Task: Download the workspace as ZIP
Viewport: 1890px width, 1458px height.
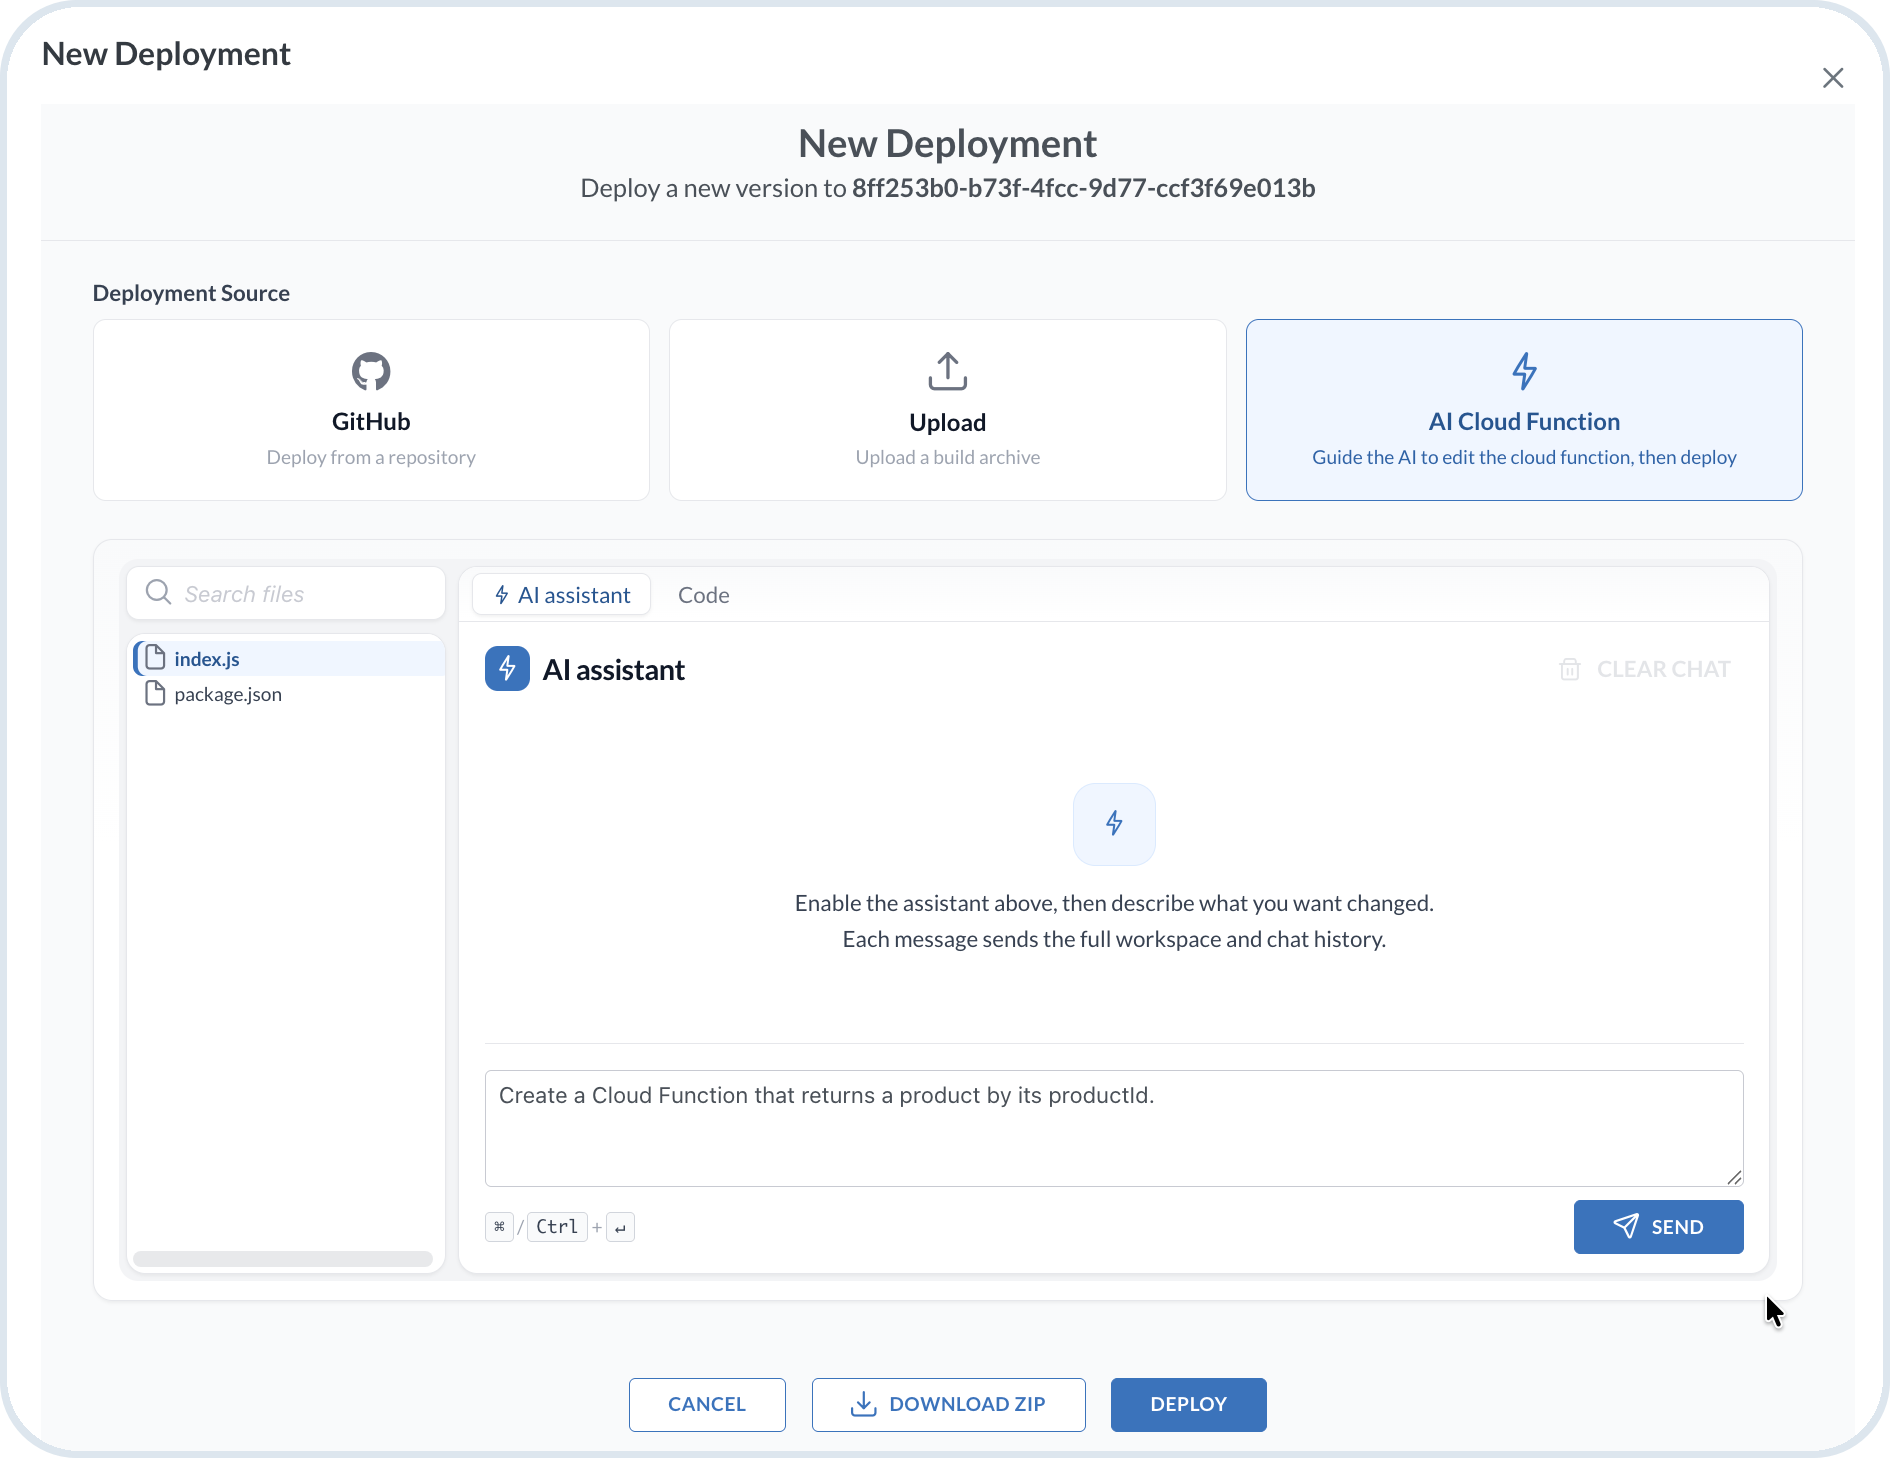Action: [948, 1404]
